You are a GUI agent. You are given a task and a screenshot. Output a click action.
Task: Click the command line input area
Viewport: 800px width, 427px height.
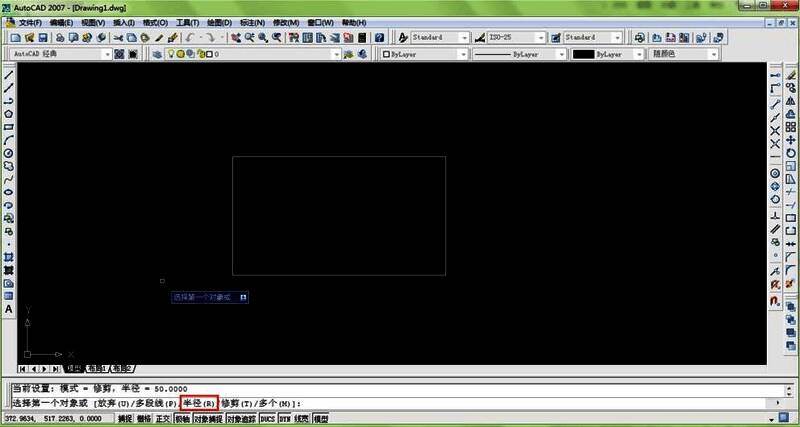coord(500,403)
